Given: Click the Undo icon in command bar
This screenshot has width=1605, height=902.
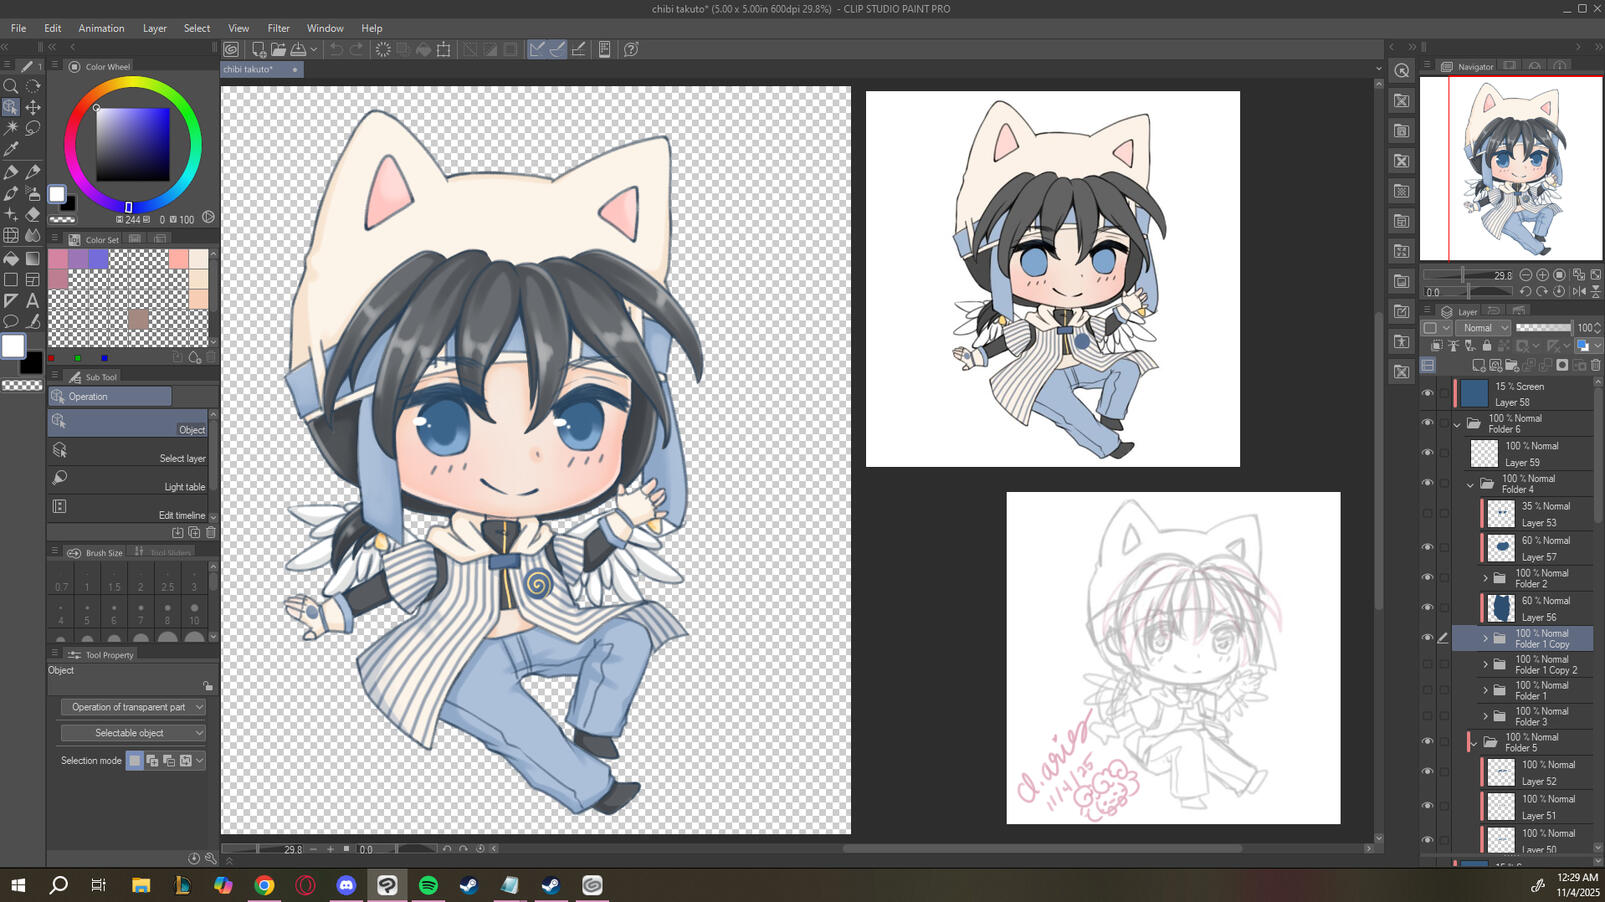Looking at the screenshot, I should pos(336,49).
